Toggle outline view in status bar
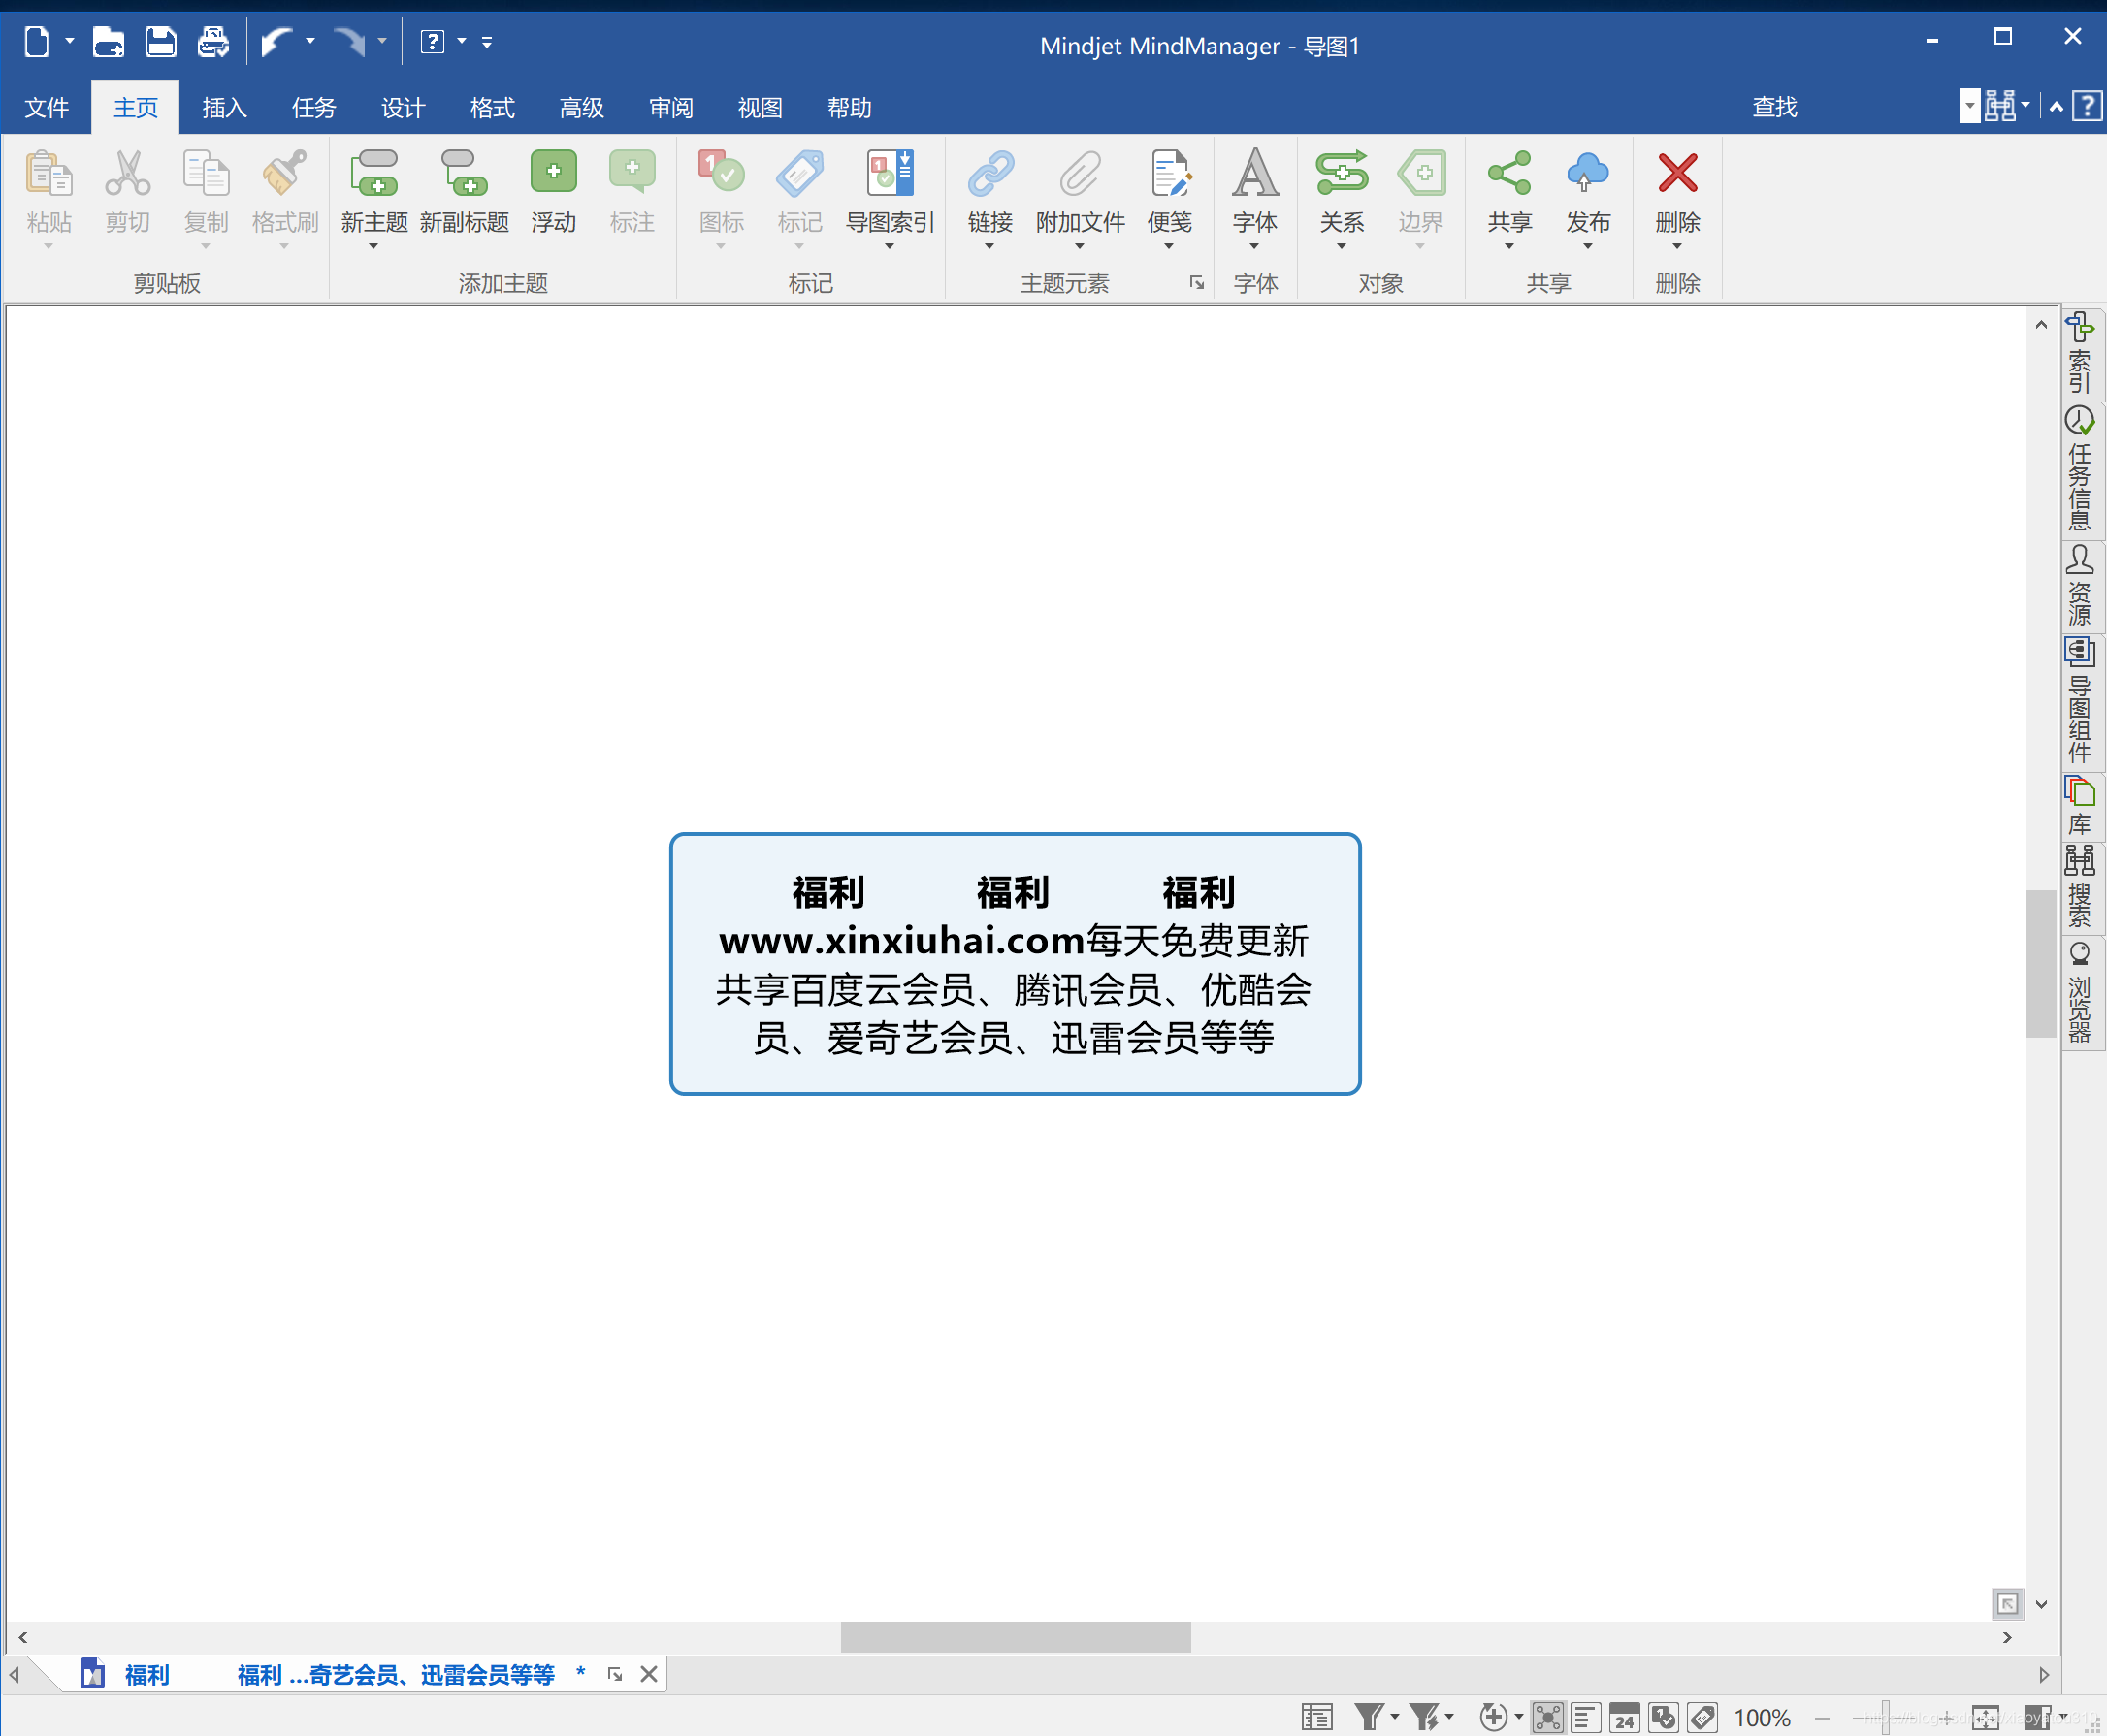This screenshot has height=1736, width=2107. pyautogui.click(x=1585, y=1717)
